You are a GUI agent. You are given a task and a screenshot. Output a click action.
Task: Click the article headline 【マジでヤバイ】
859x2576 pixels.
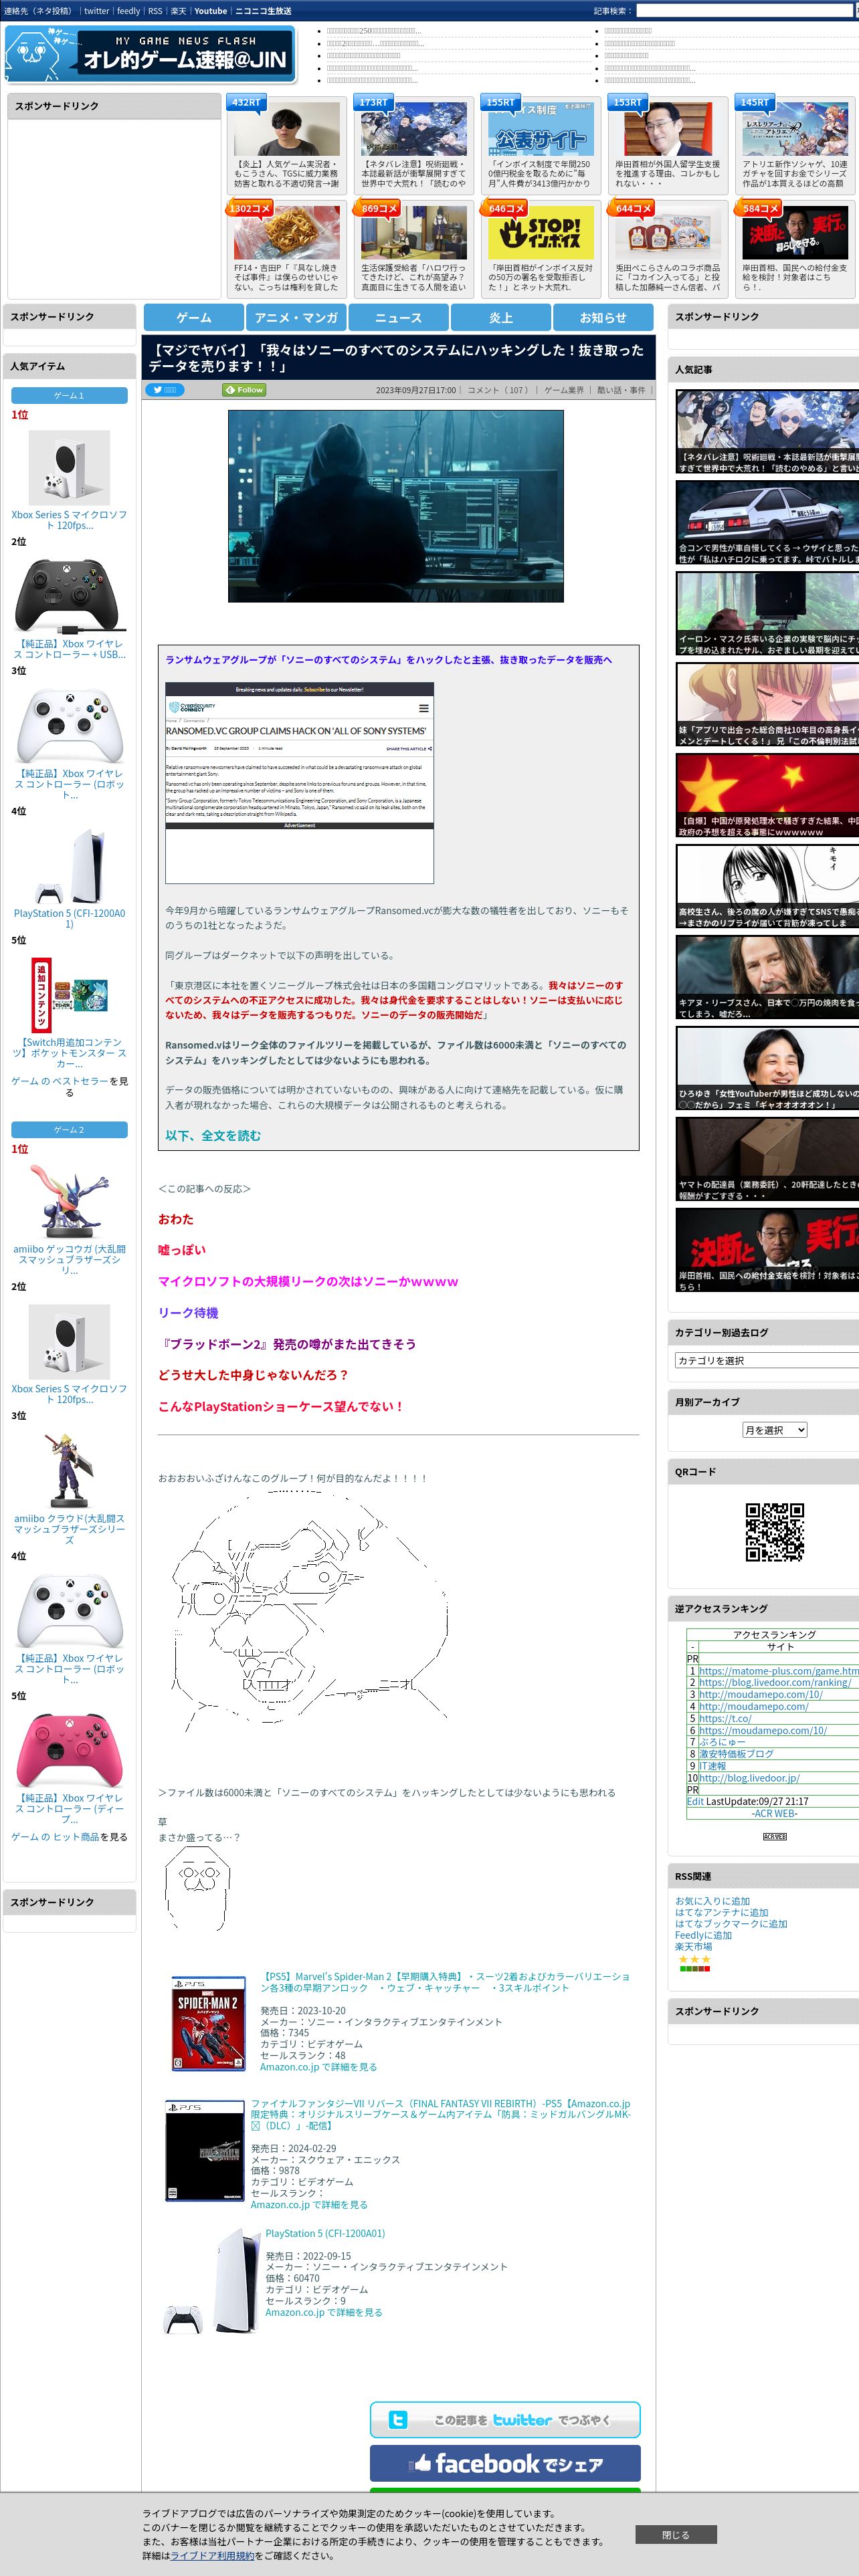click(x=397, y=357)
